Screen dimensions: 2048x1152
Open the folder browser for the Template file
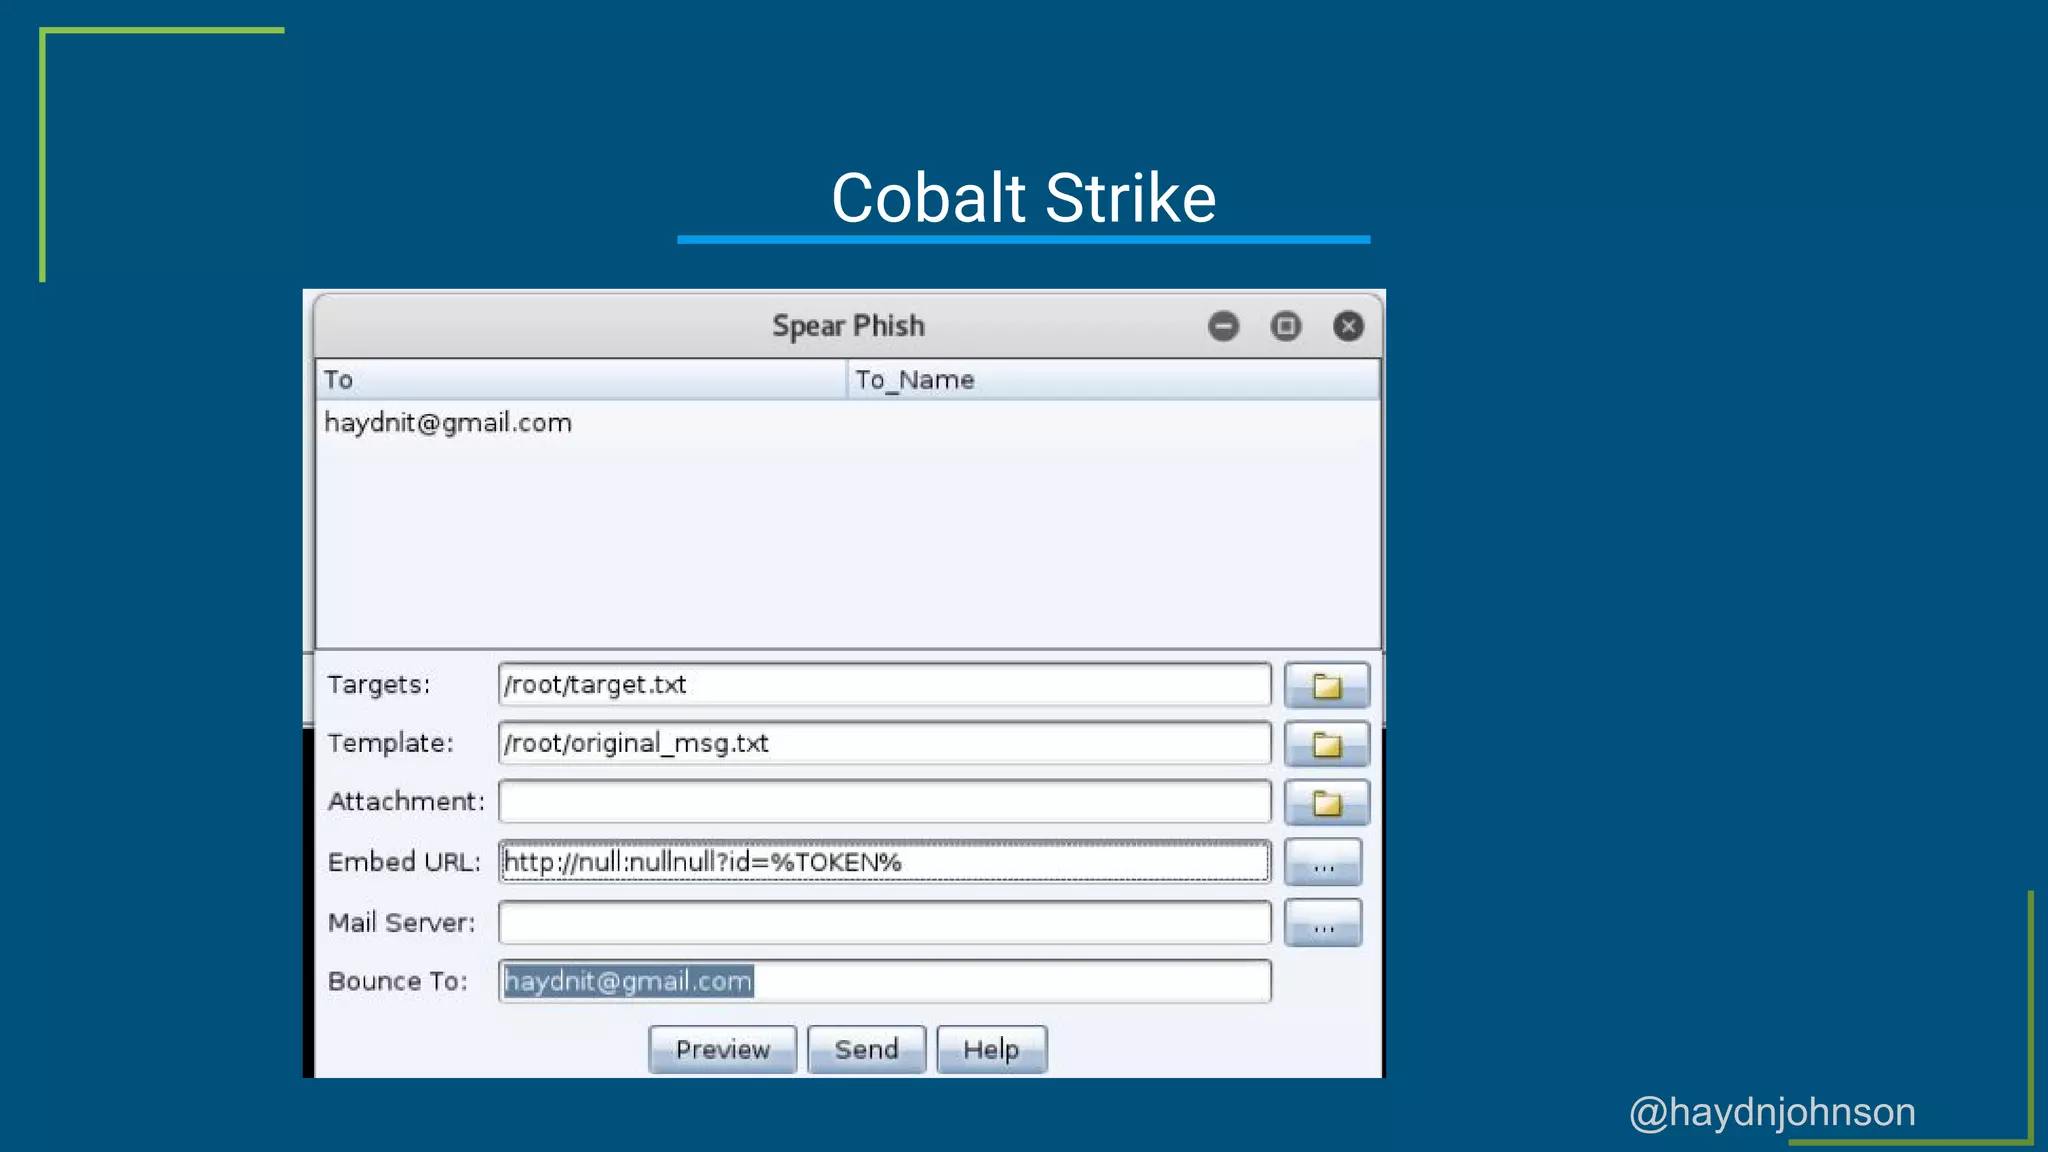(x=1326, y=744)
